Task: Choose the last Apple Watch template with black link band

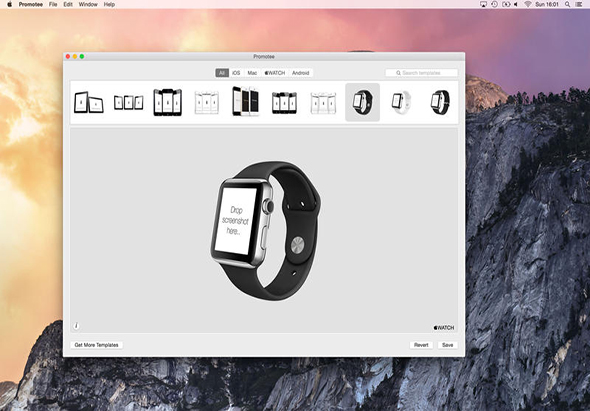Action: pyautogui.click(x=440, y=102)
